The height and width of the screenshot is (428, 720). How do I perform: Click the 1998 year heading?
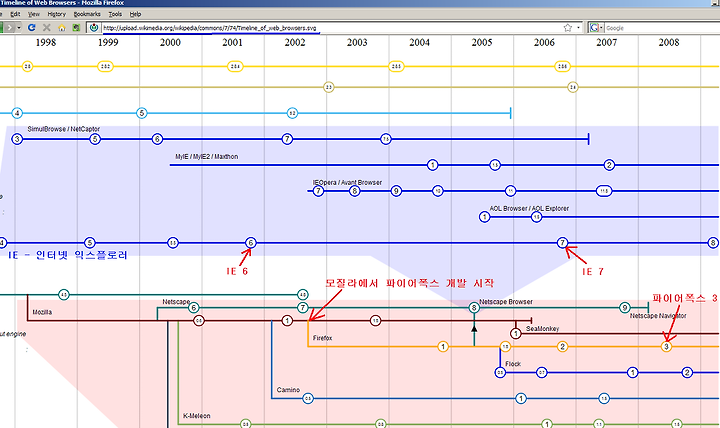point(45,43)
